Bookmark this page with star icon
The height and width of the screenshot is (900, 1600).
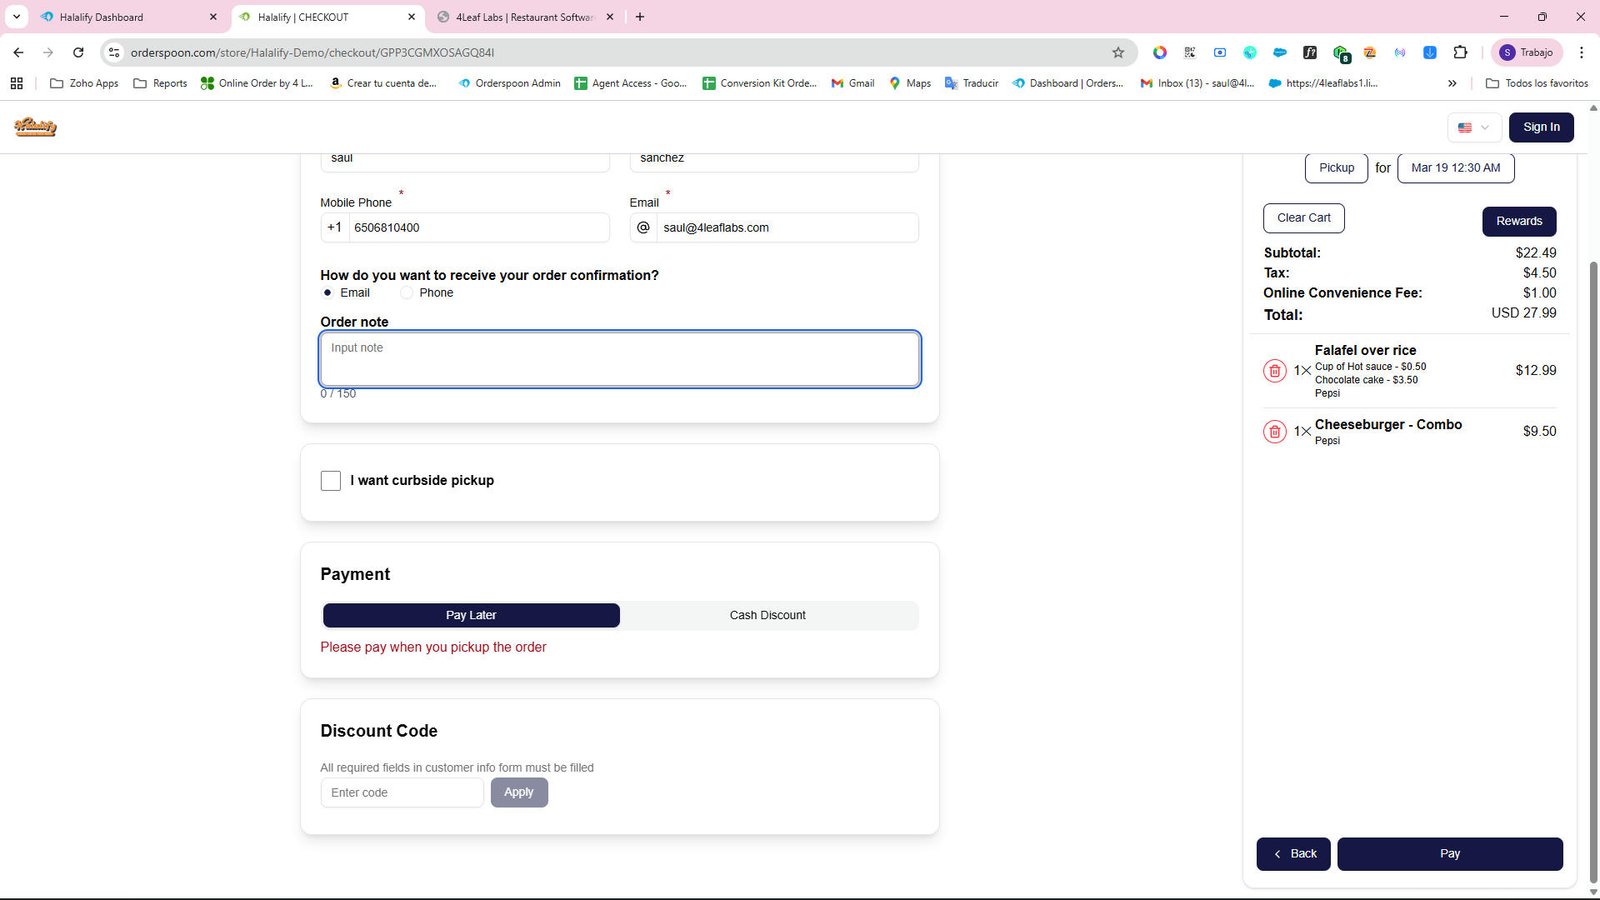[x=1118, y=52]
